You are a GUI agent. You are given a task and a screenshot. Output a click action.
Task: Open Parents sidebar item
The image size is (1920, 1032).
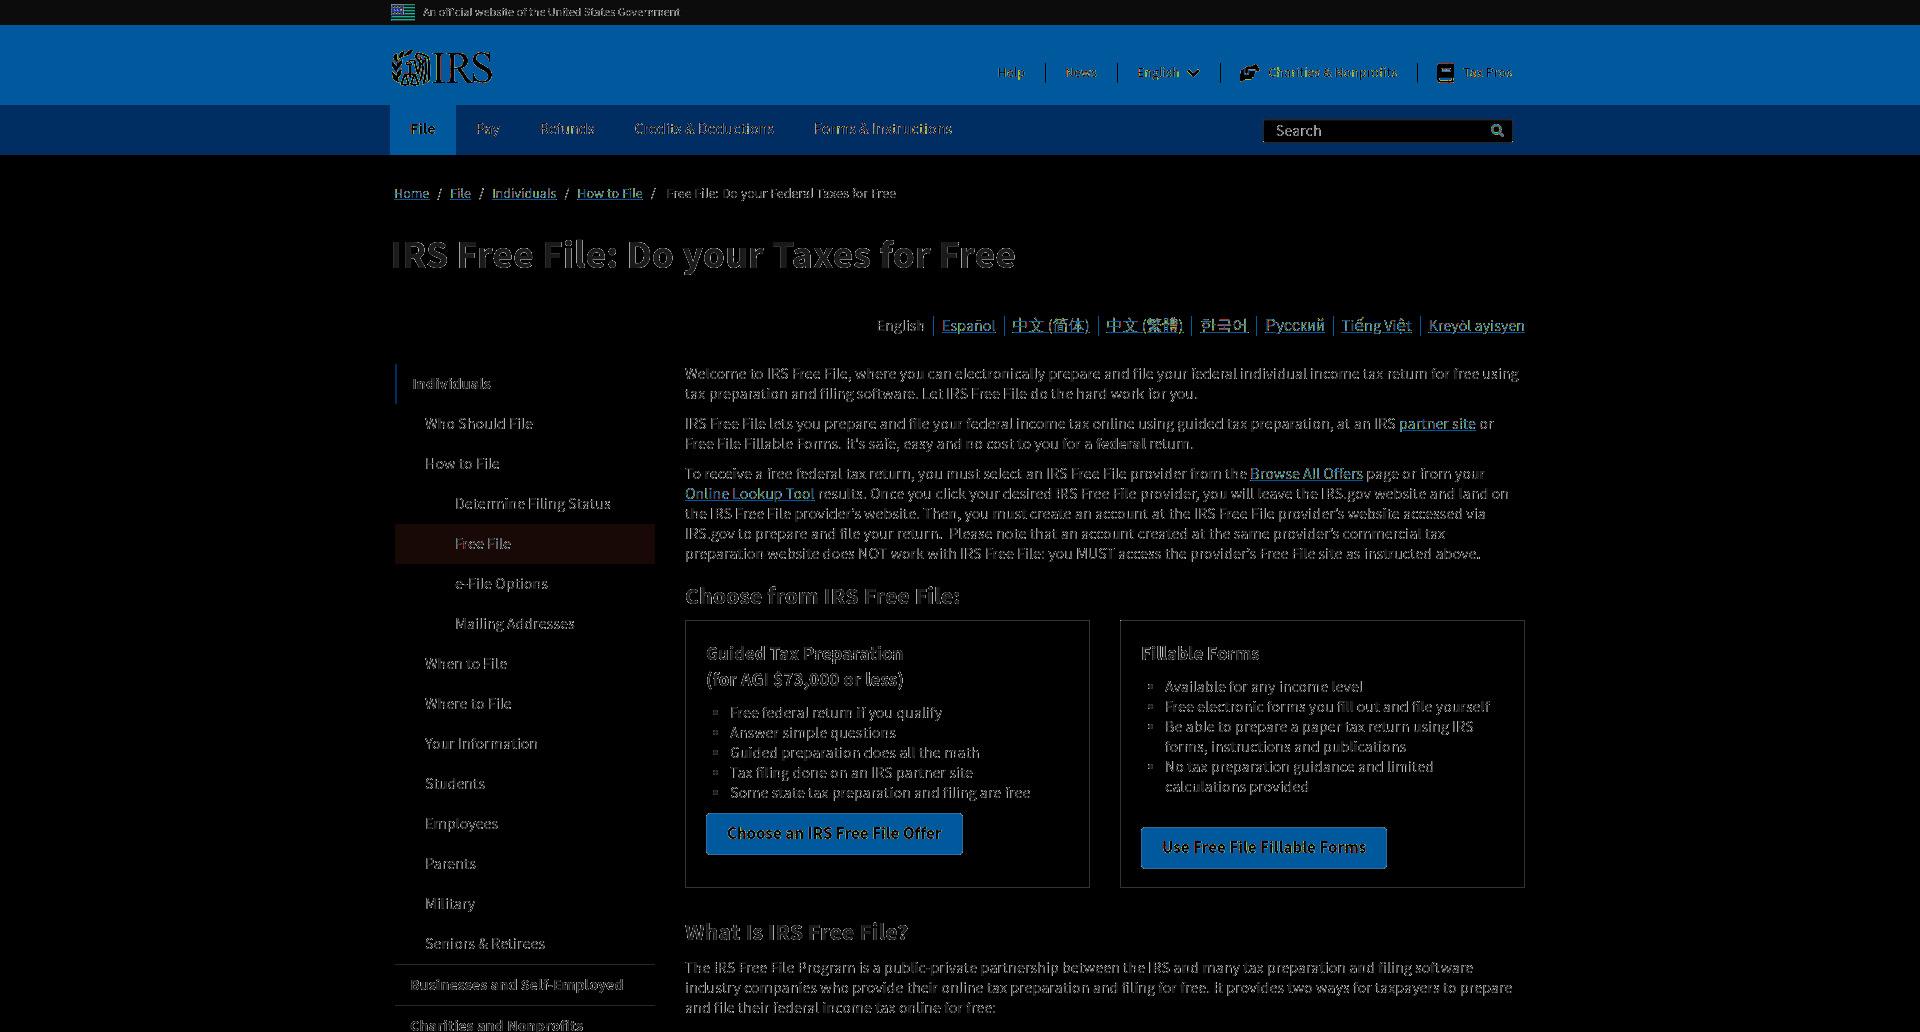(x=450, y=864)
